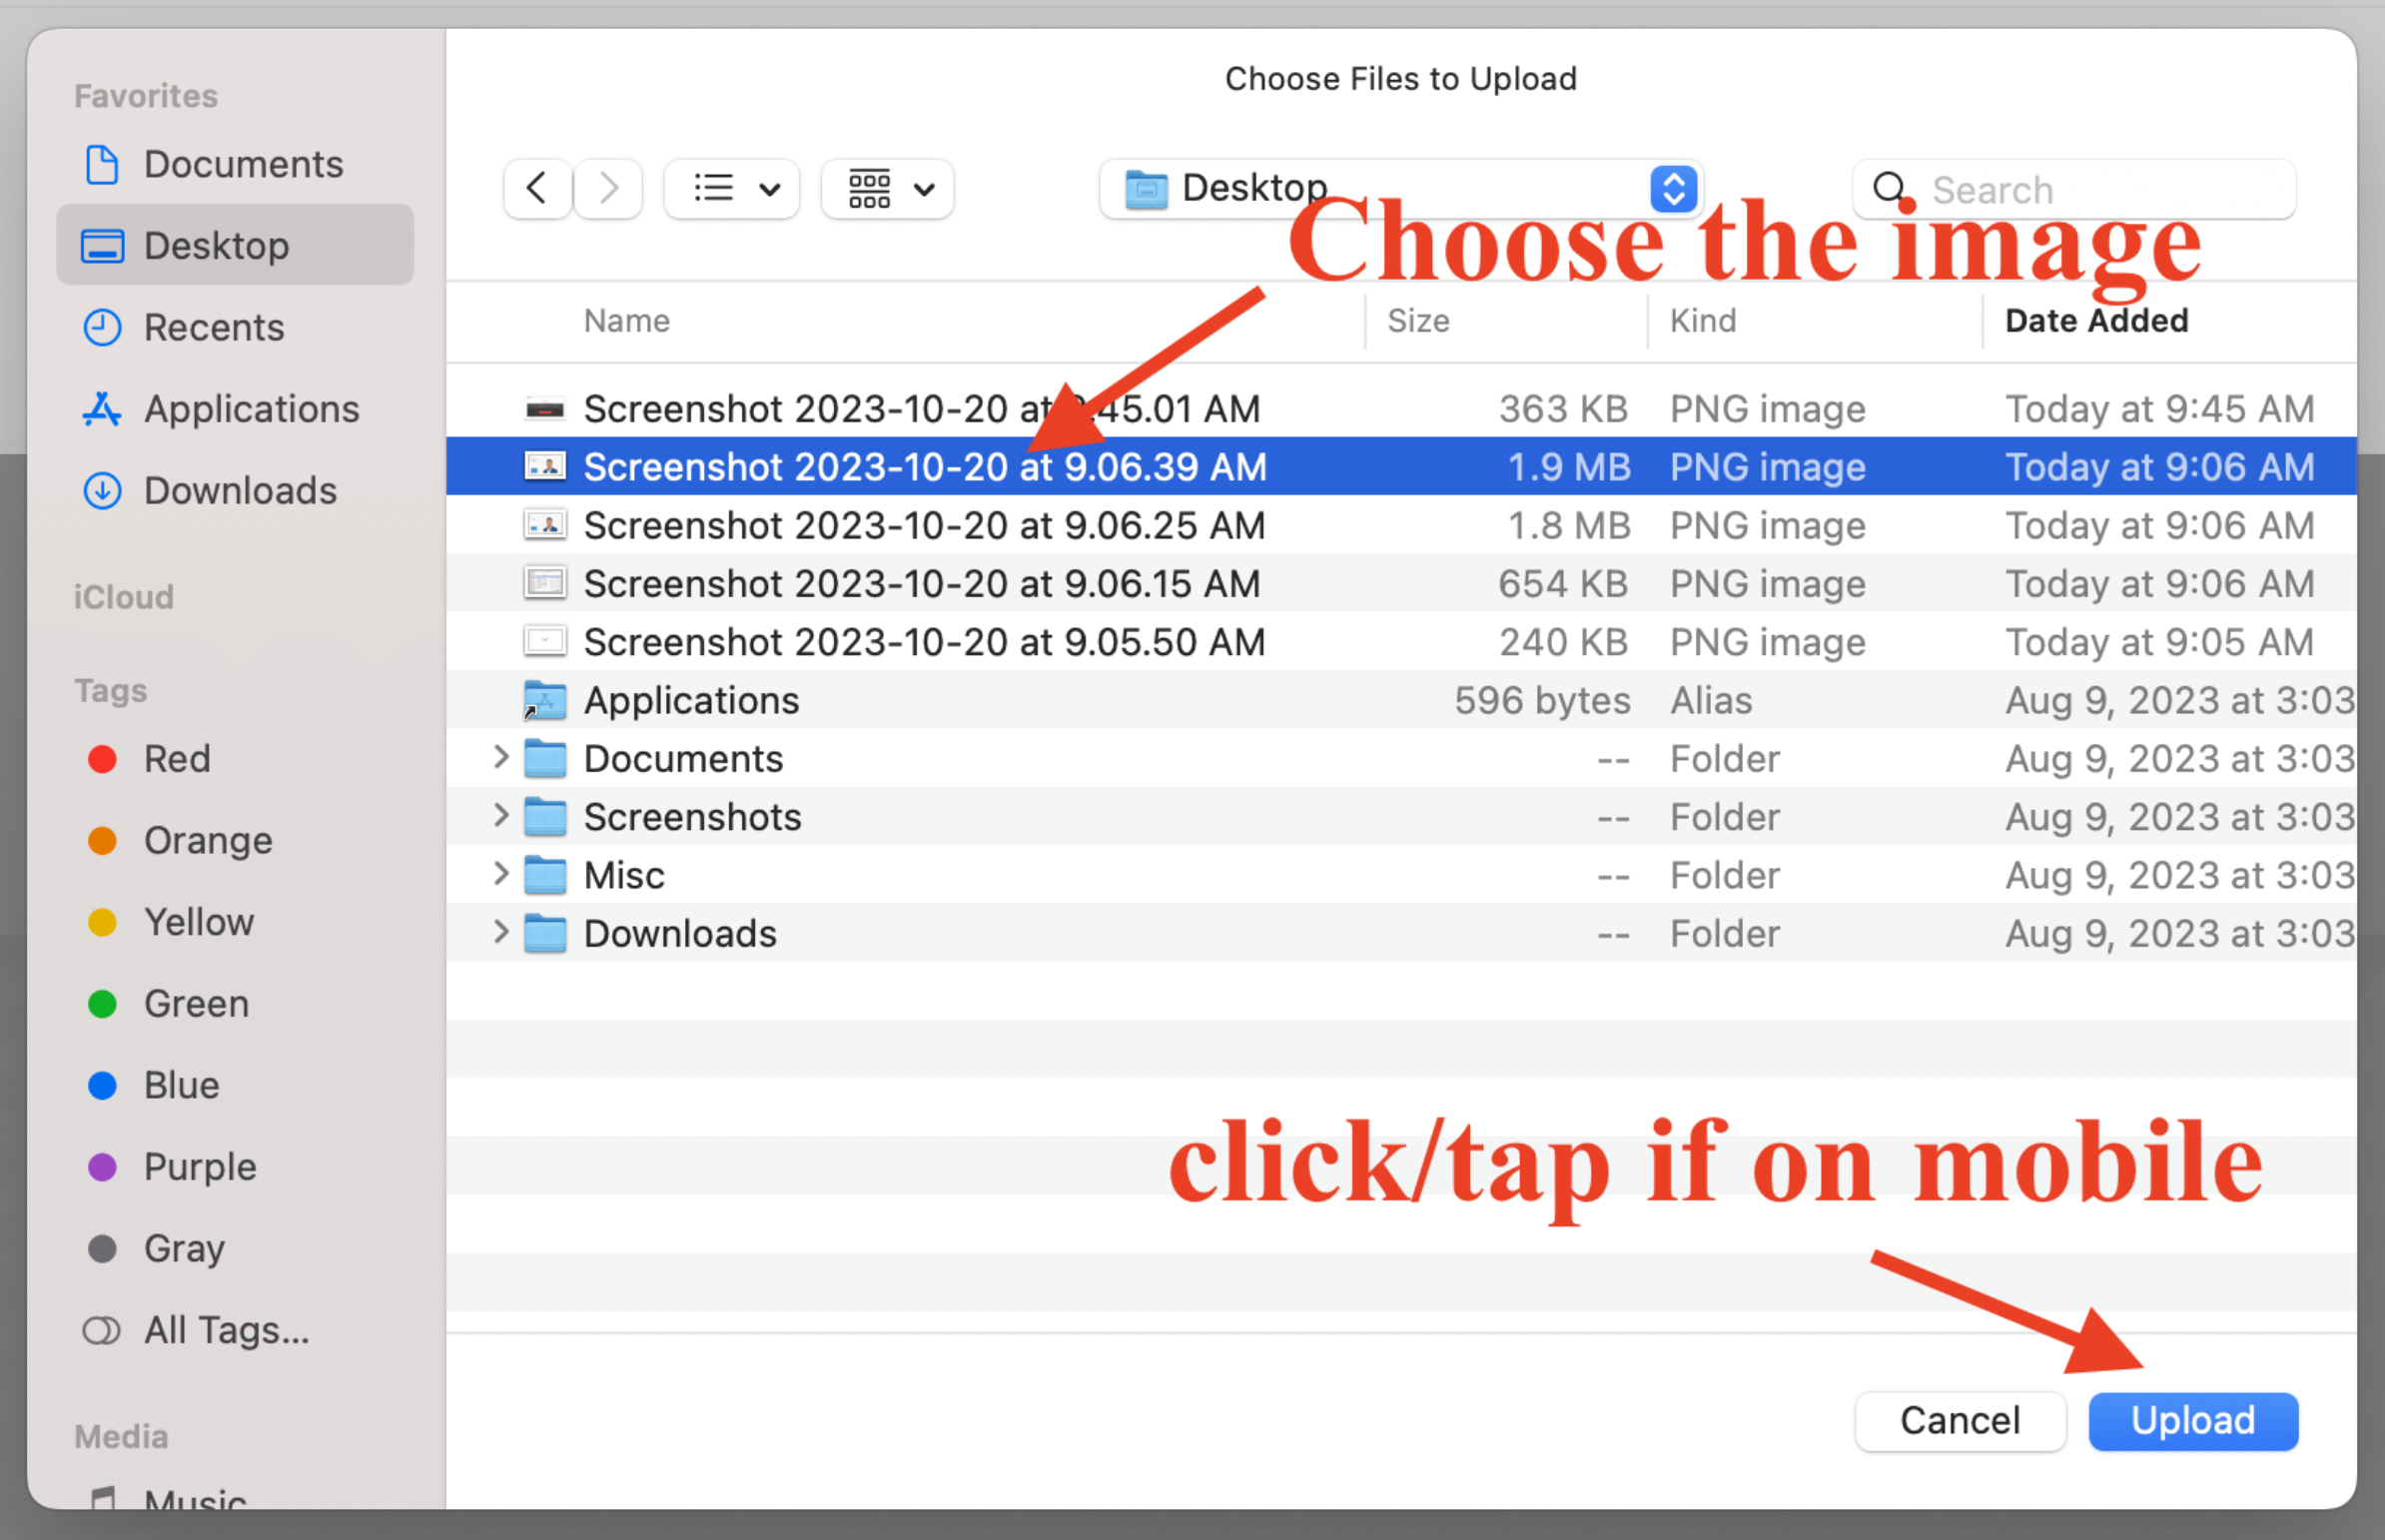Filter by the Purple tag
Screen dimensions: 2385x1540
[200, 1167]
